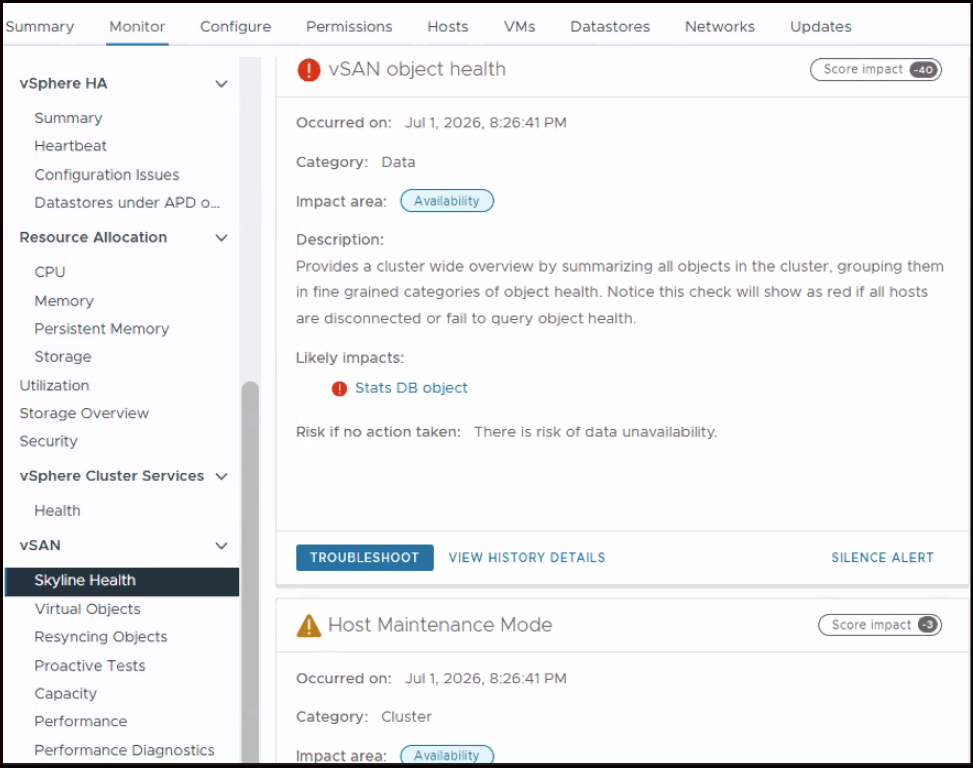The image size is (973, 768).
Task: Click the TROUBLESHOOT button
Action: (x=364, y=558)
